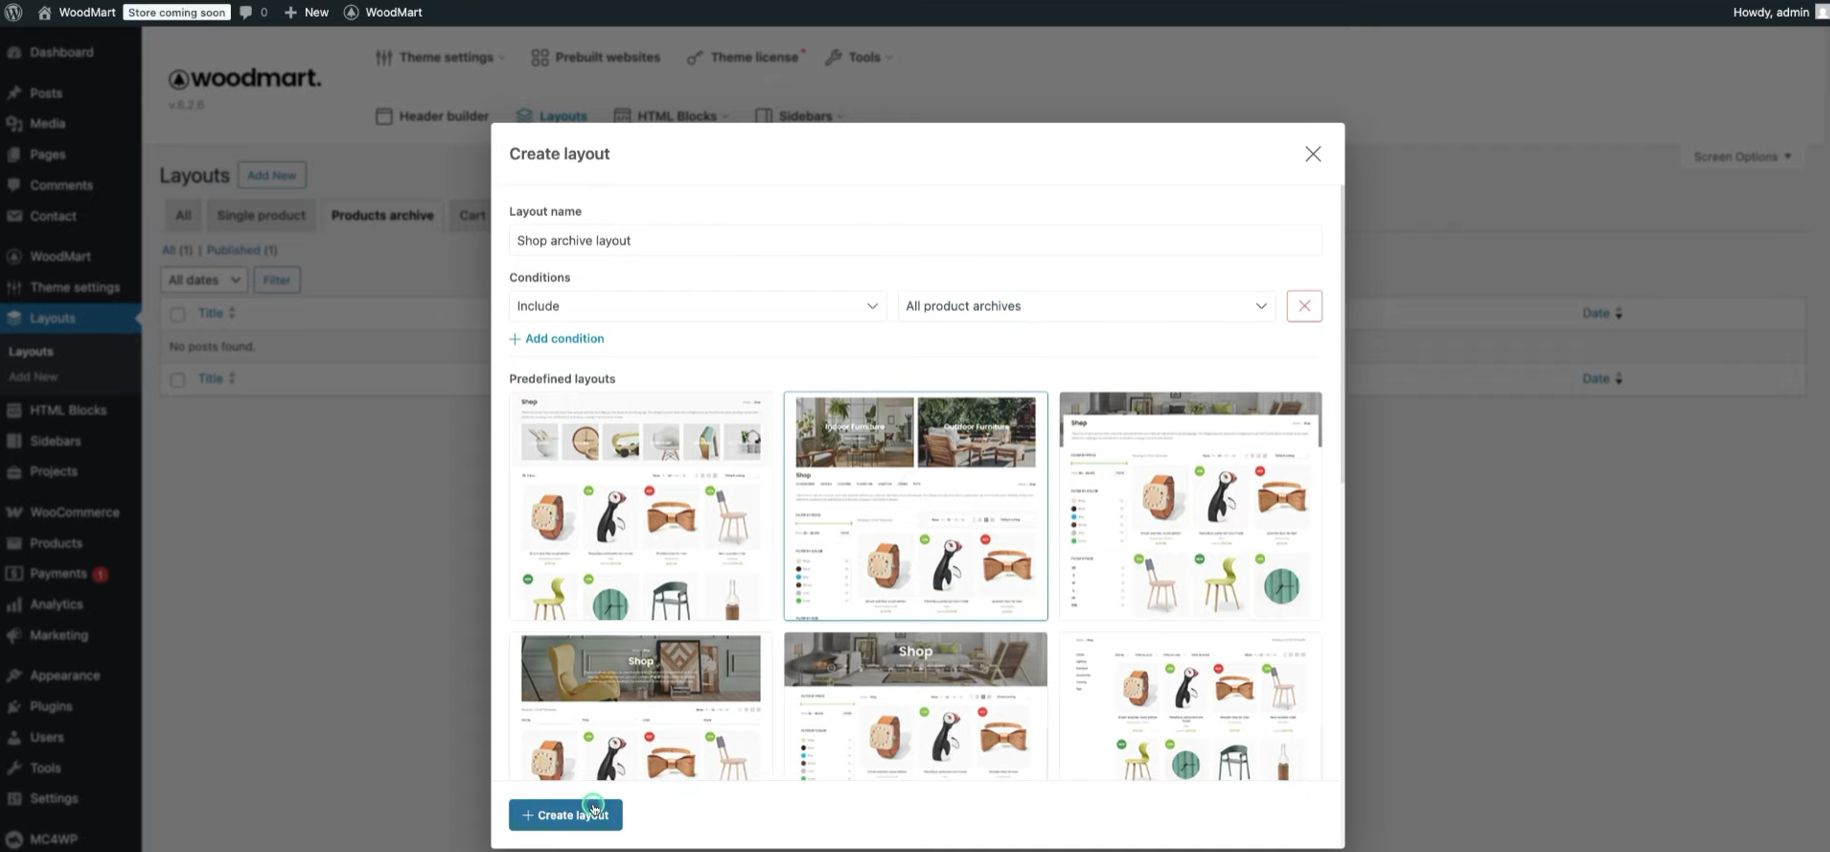Click the WordPress logo in the admin bar
This screenshot has height=852, width=1830.
[x=14, y=12]
